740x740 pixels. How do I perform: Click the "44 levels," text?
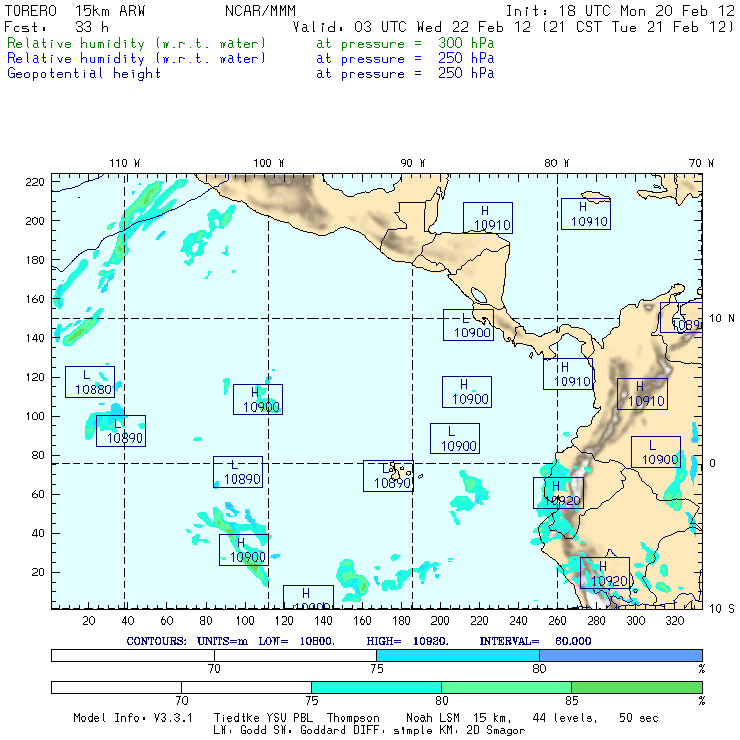point(565,718)
